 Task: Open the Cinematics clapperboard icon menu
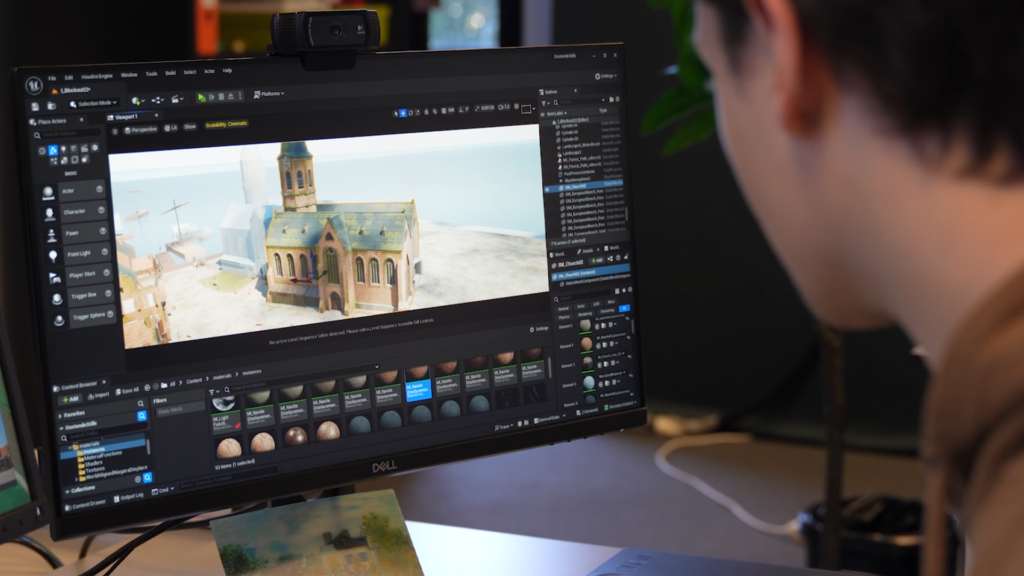point(176,99)
